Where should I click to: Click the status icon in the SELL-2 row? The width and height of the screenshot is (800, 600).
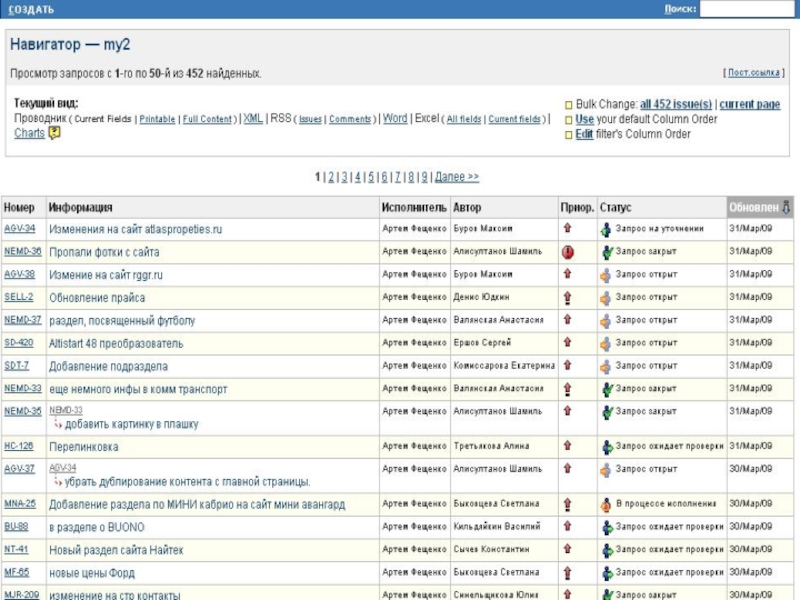coord(606,298)
